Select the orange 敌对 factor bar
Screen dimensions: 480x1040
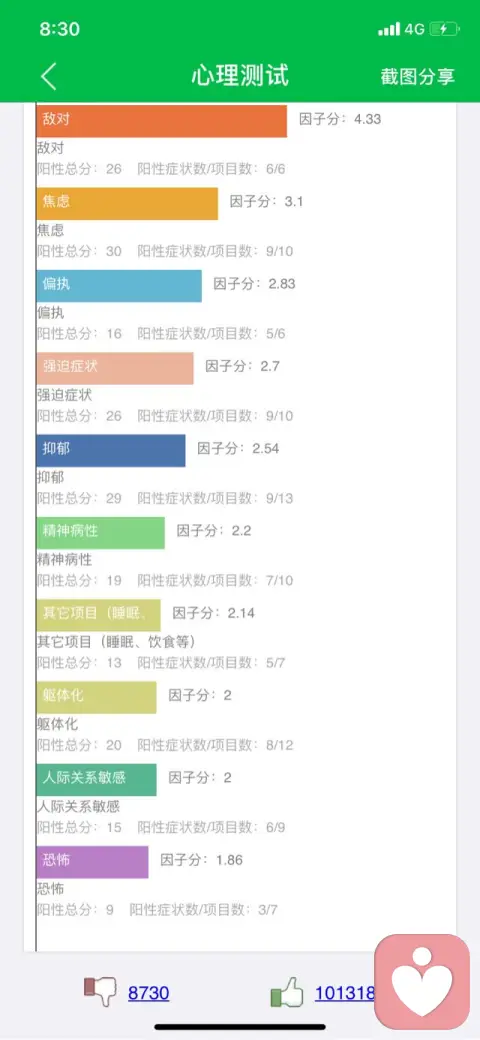[162, 121]
